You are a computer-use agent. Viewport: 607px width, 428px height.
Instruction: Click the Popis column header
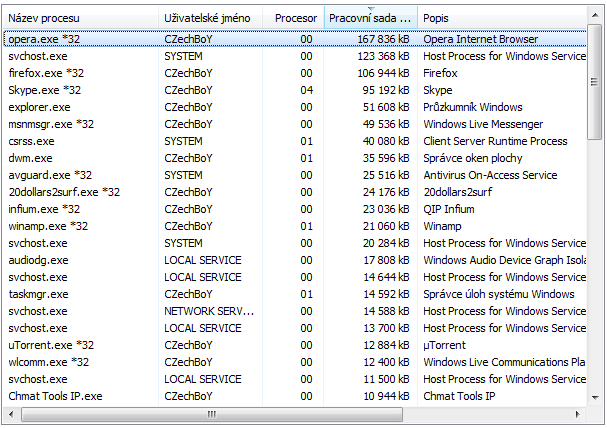point(502,18)
